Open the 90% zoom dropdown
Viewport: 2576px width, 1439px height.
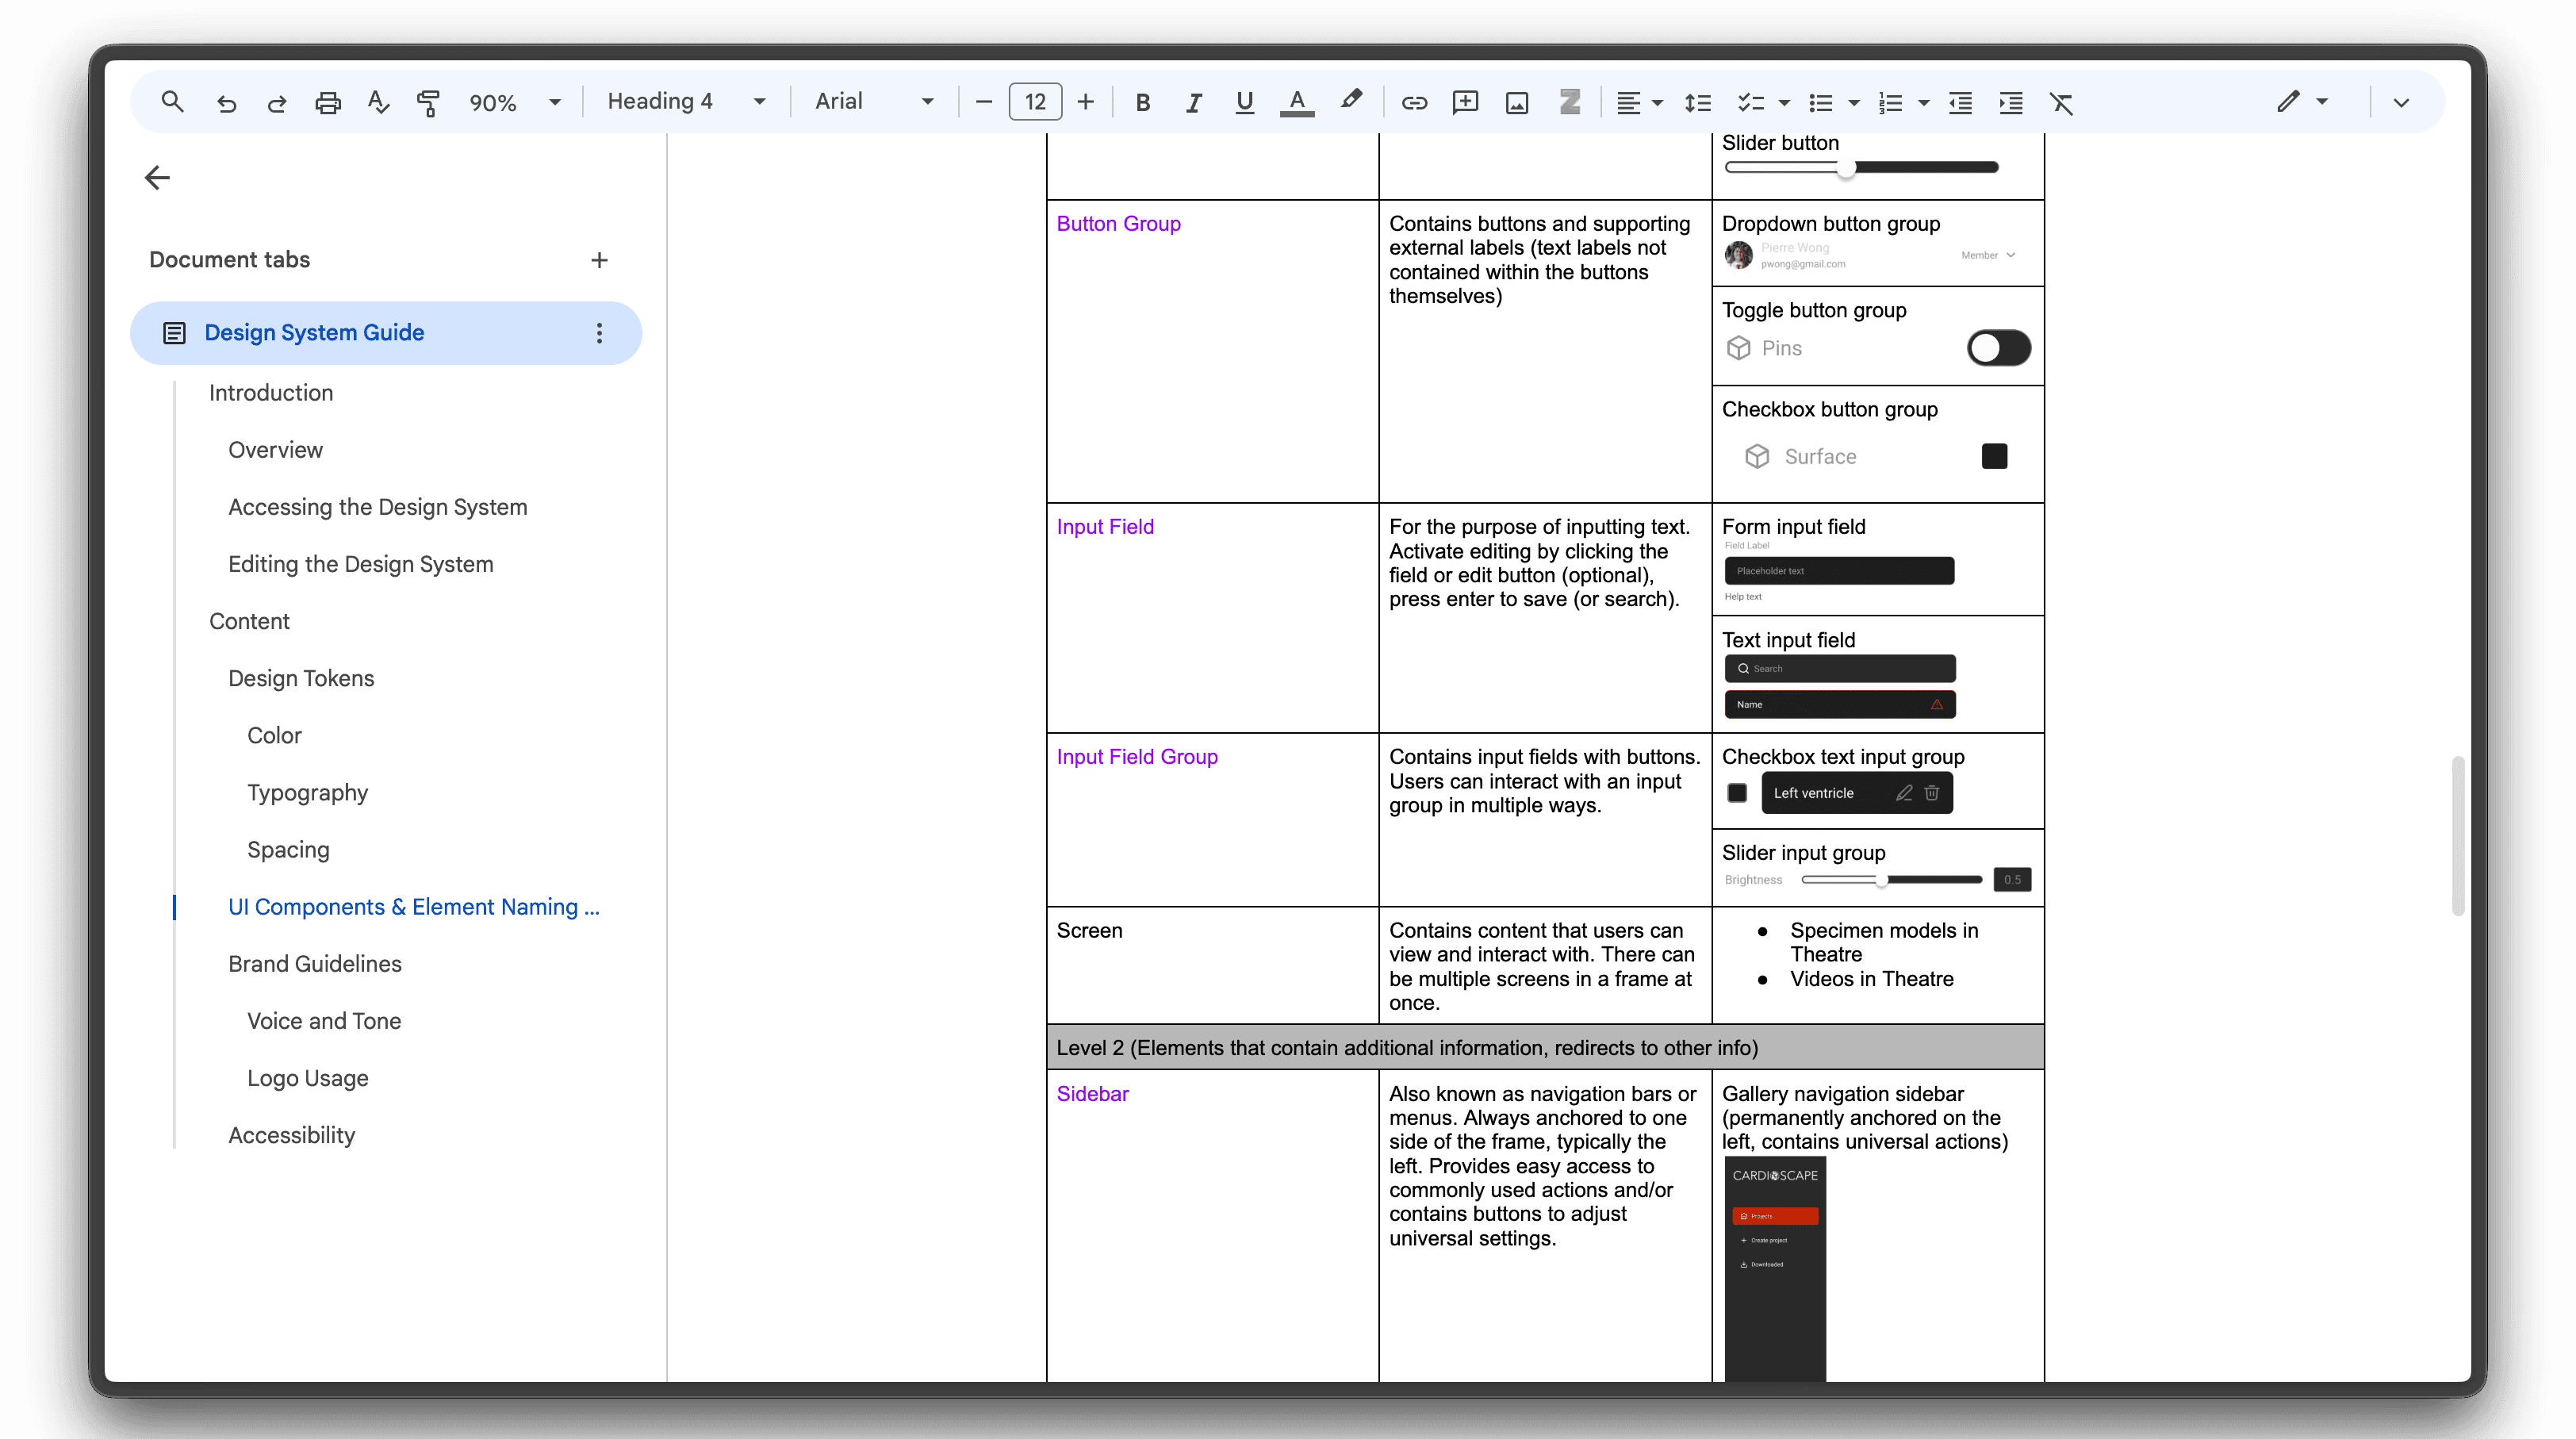pyautogui.click(x=514, y=102)
